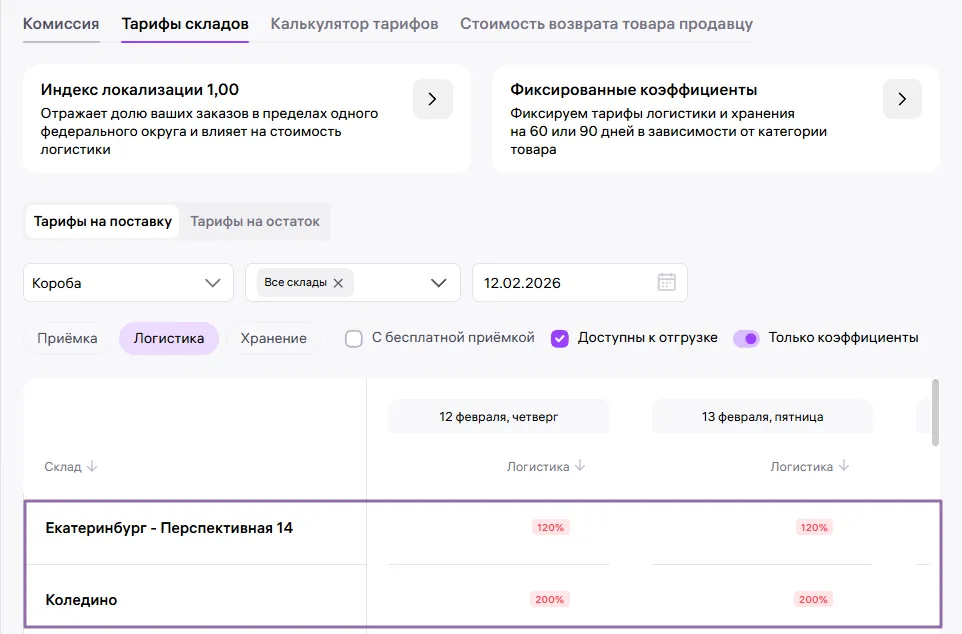Select the Приёмка filter chip
Screen dimensions: 962x634
click(67, 338)
